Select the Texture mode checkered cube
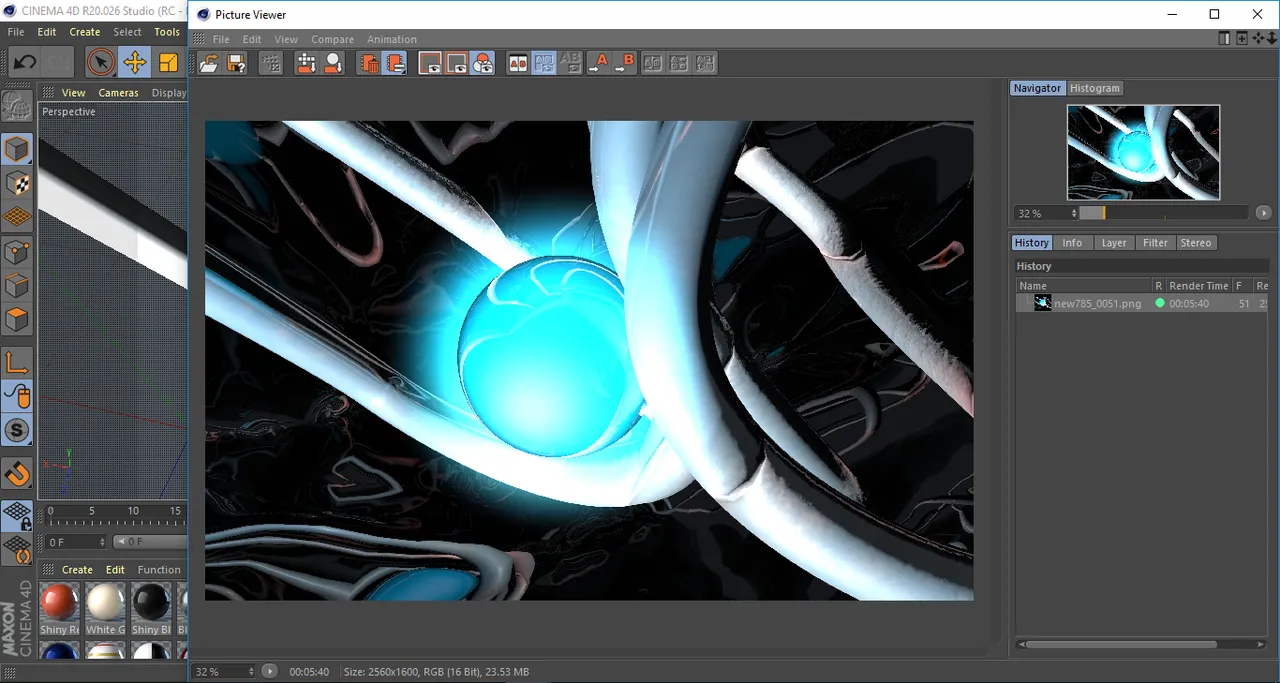 17,184
